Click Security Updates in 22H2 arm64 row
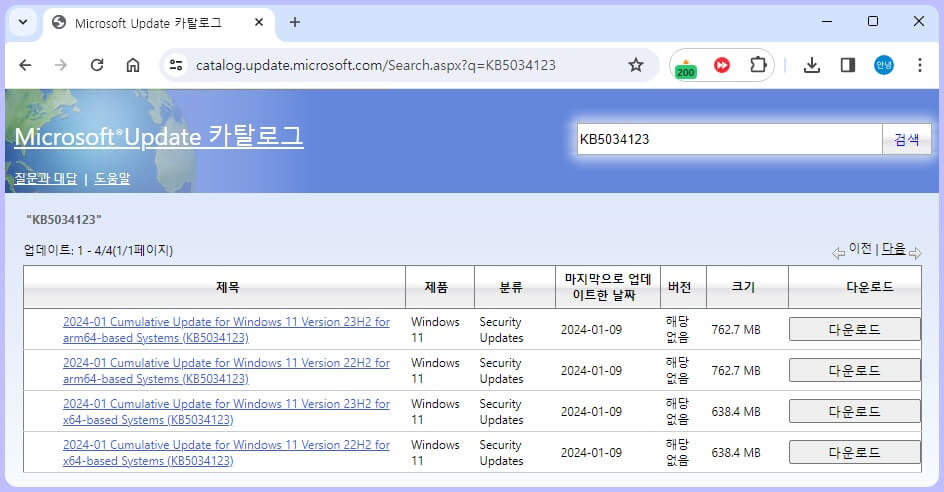 coord(502,370)
